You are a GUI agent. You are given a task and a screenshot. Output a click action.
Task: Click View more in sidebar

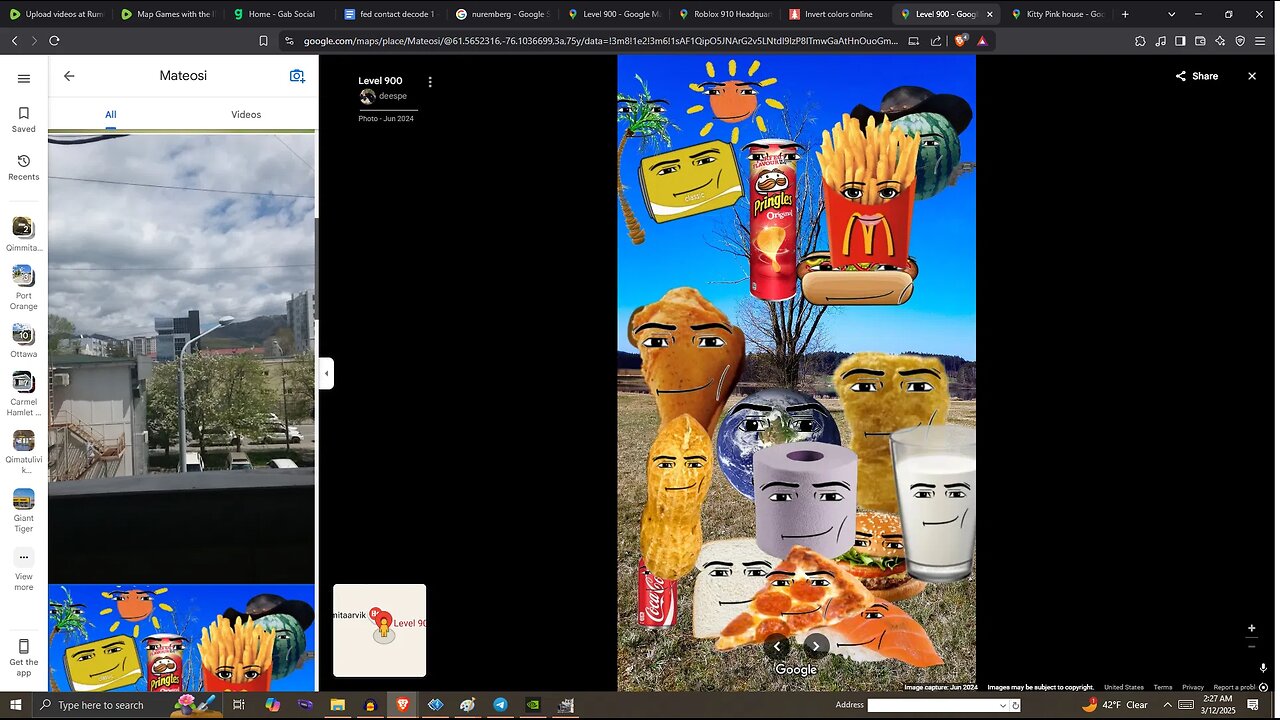point(24,570)
